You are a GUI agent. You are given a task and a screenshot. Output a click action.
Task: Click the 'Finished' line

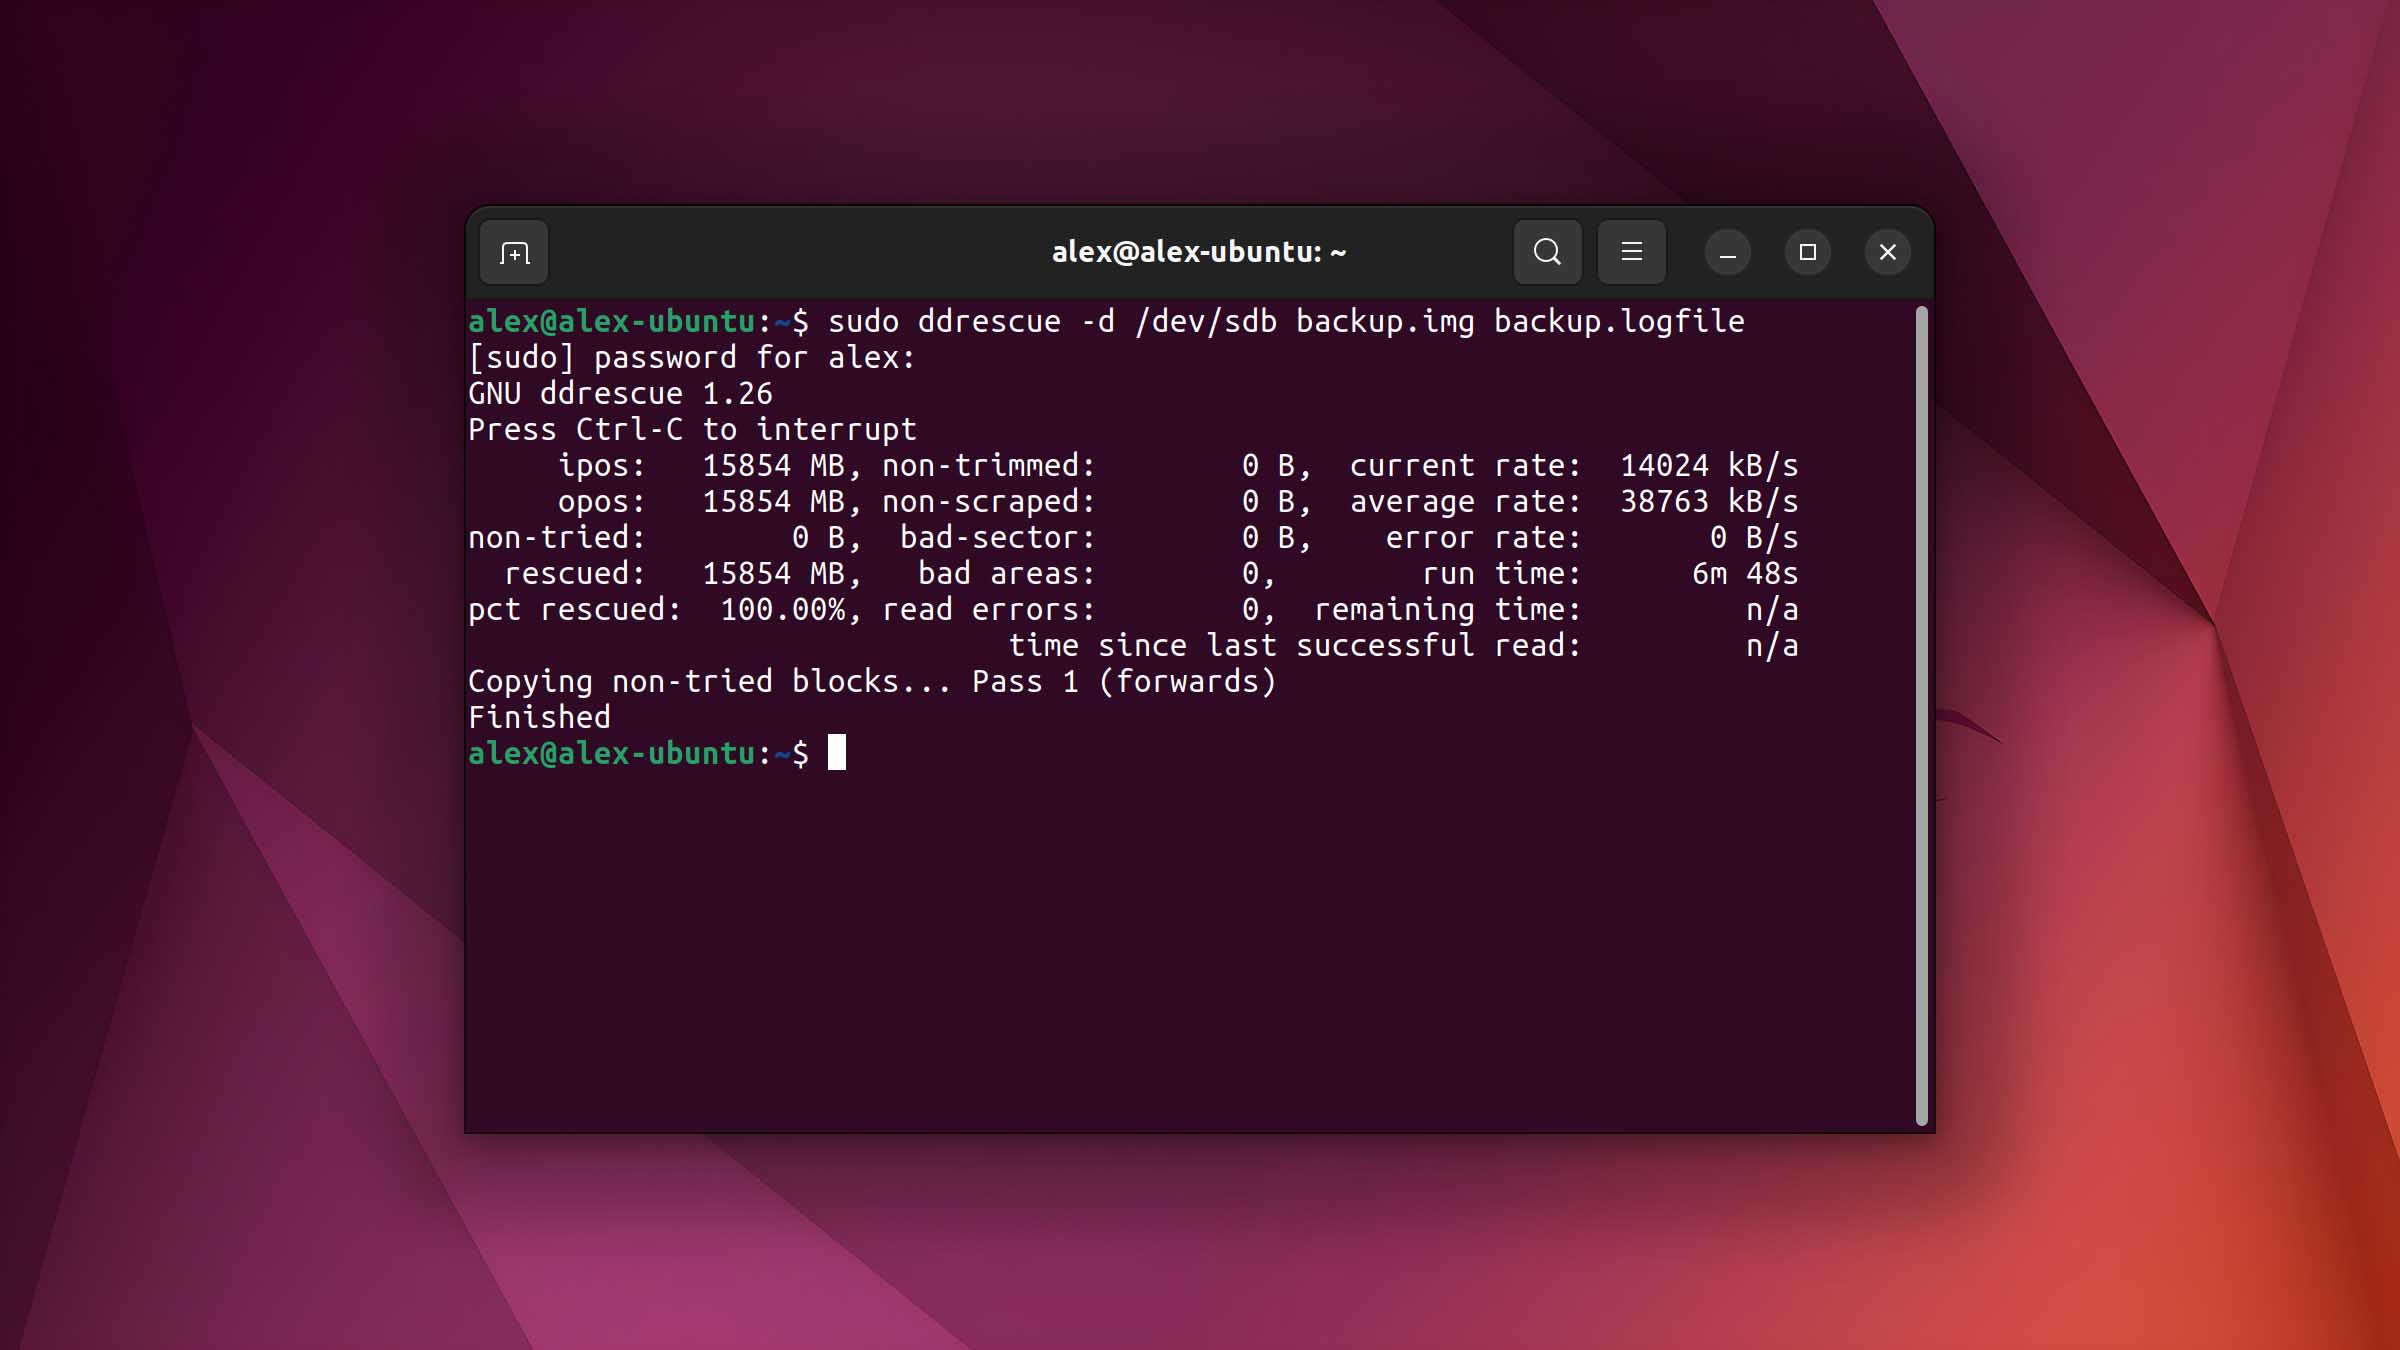pos(539,717)
